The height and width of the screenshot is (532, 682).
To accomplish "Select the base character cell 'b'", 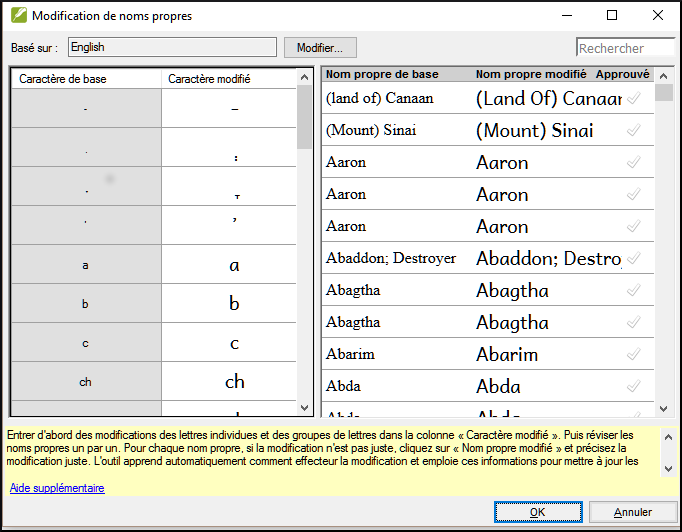I will [x=86, y=304].
